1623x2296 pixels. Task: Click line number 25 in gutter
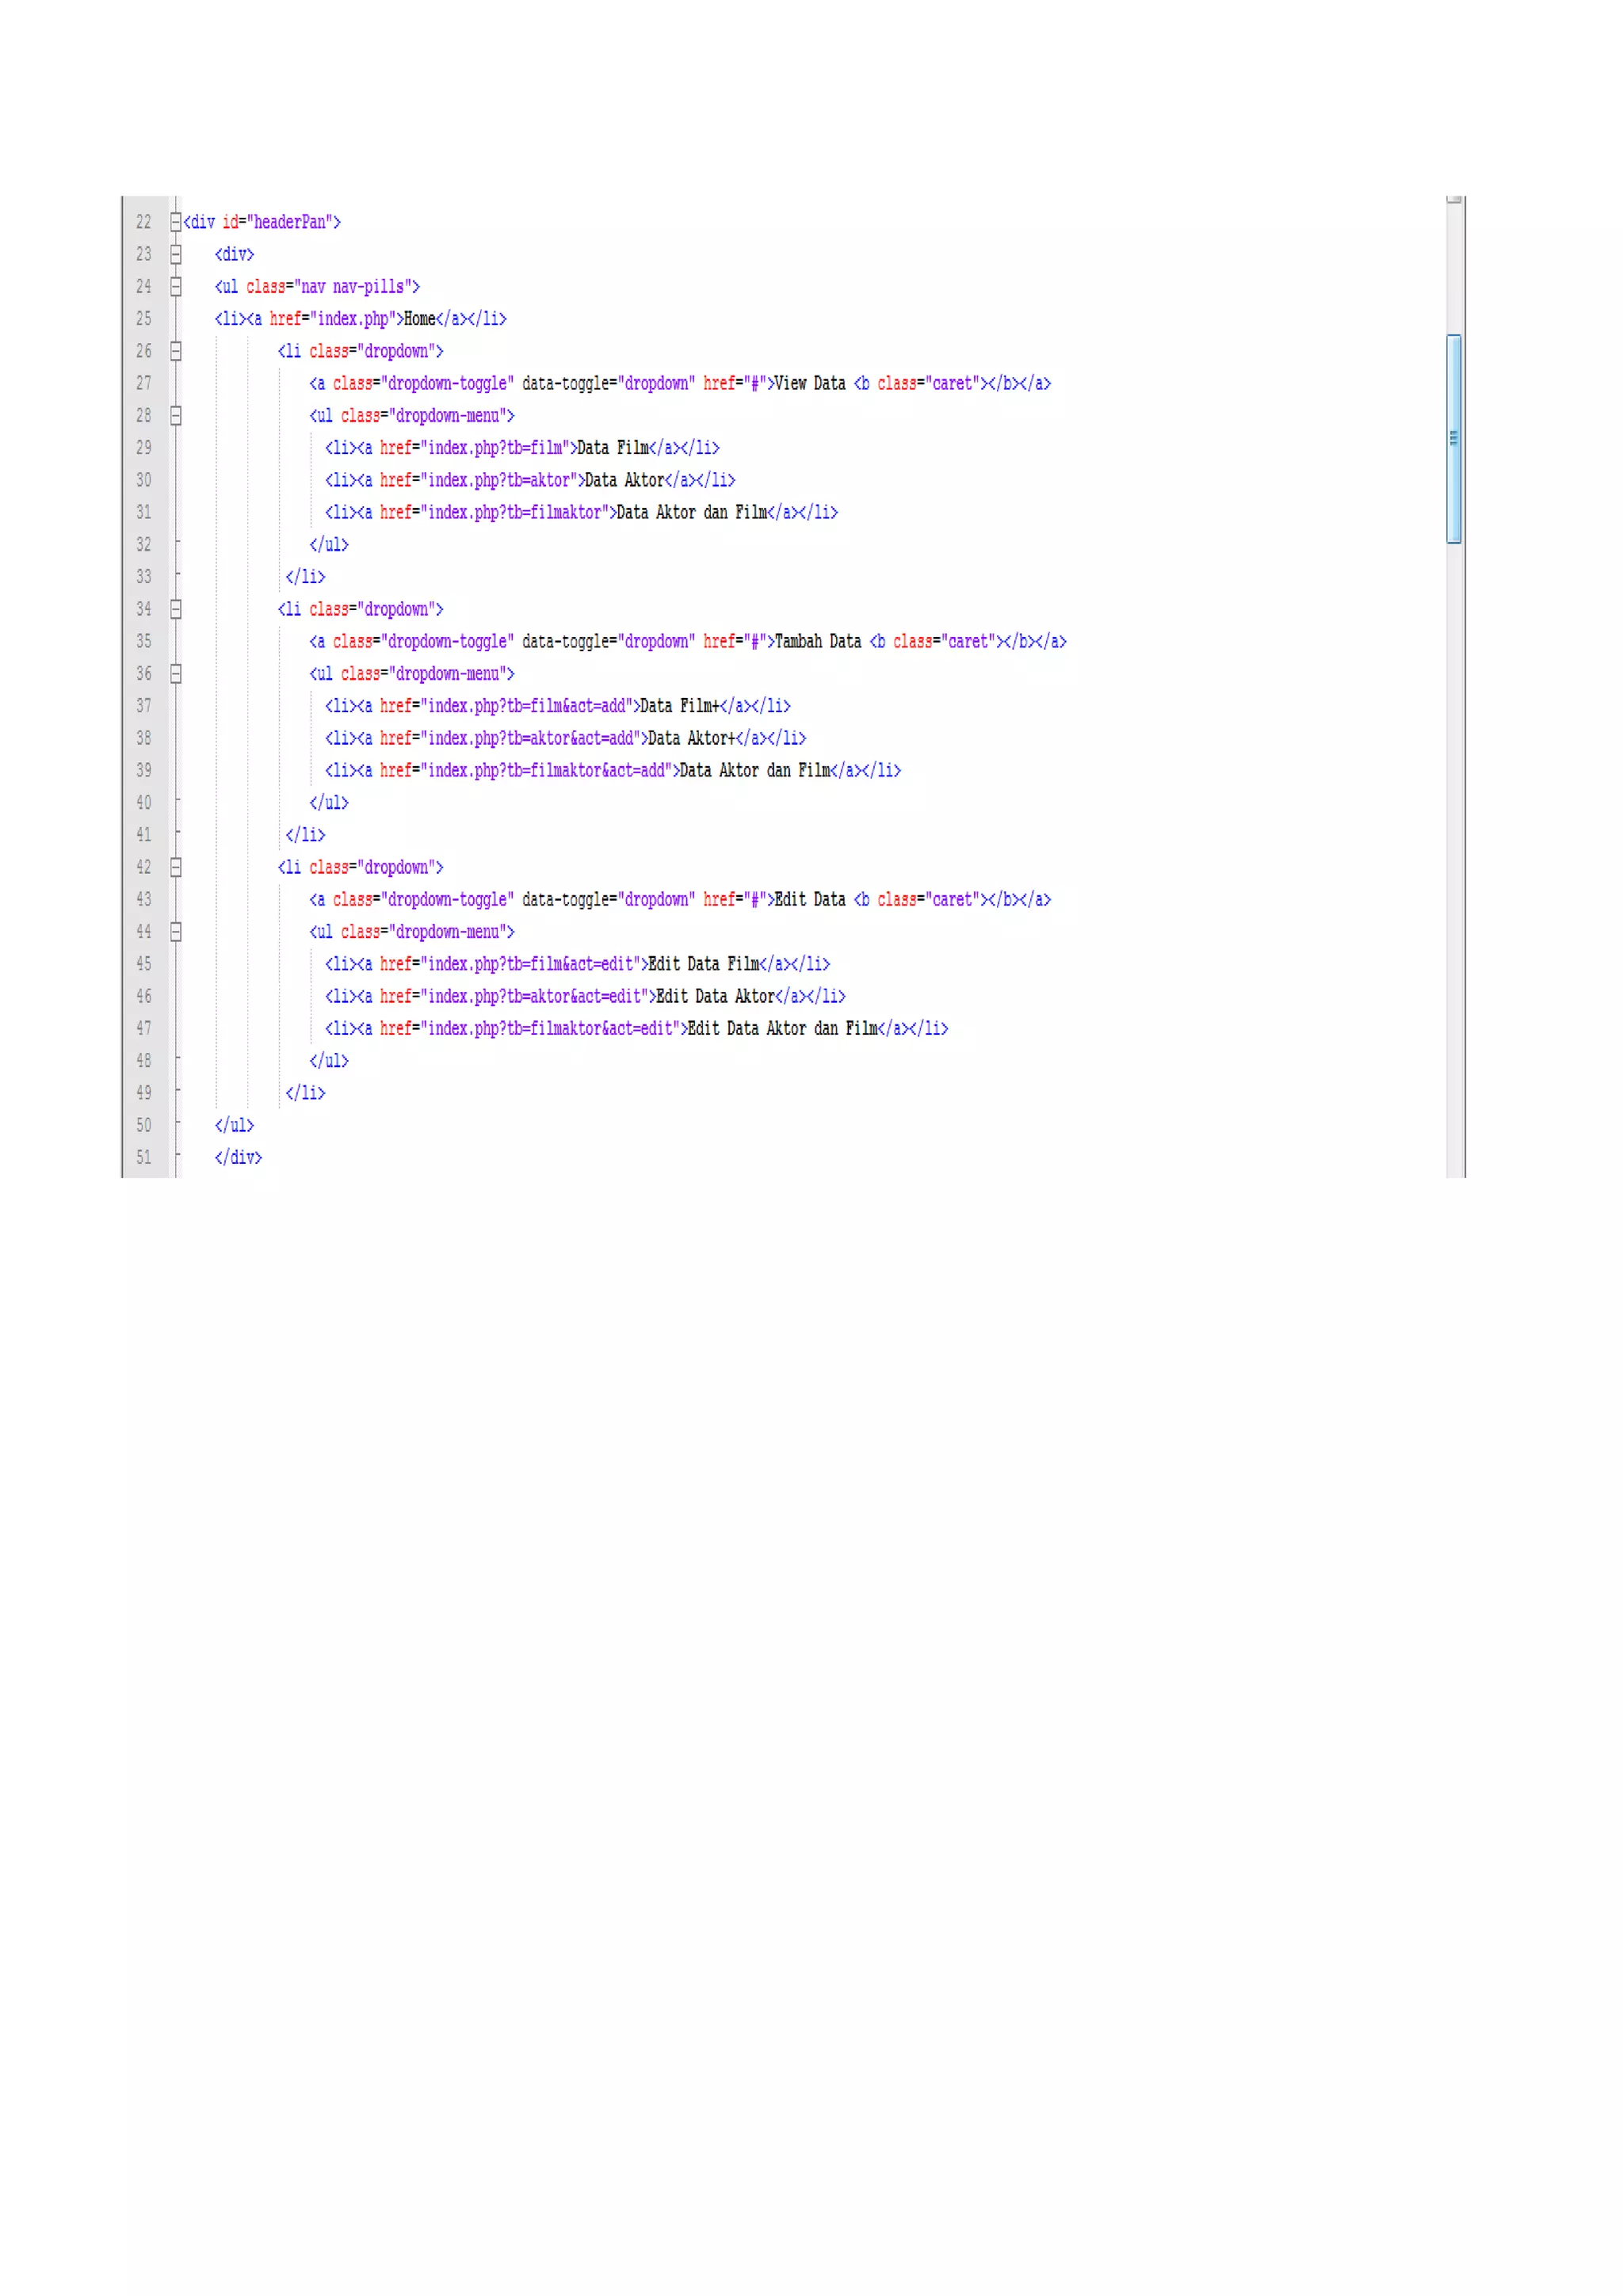click(144, 319)
